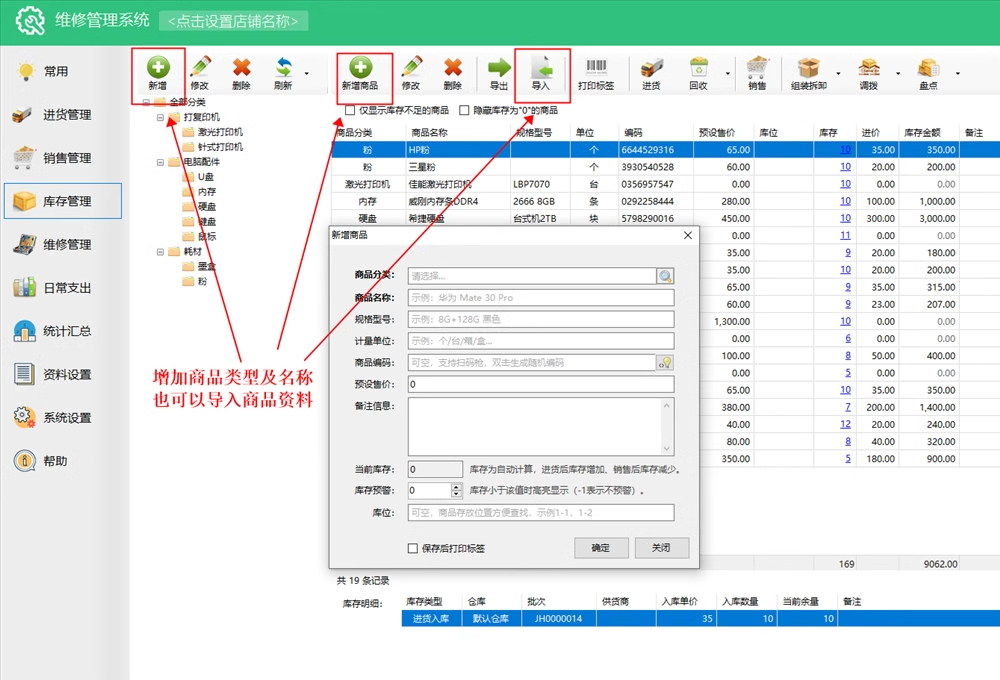Open 维修管理 in the sidebar

[x=62, y=244]
